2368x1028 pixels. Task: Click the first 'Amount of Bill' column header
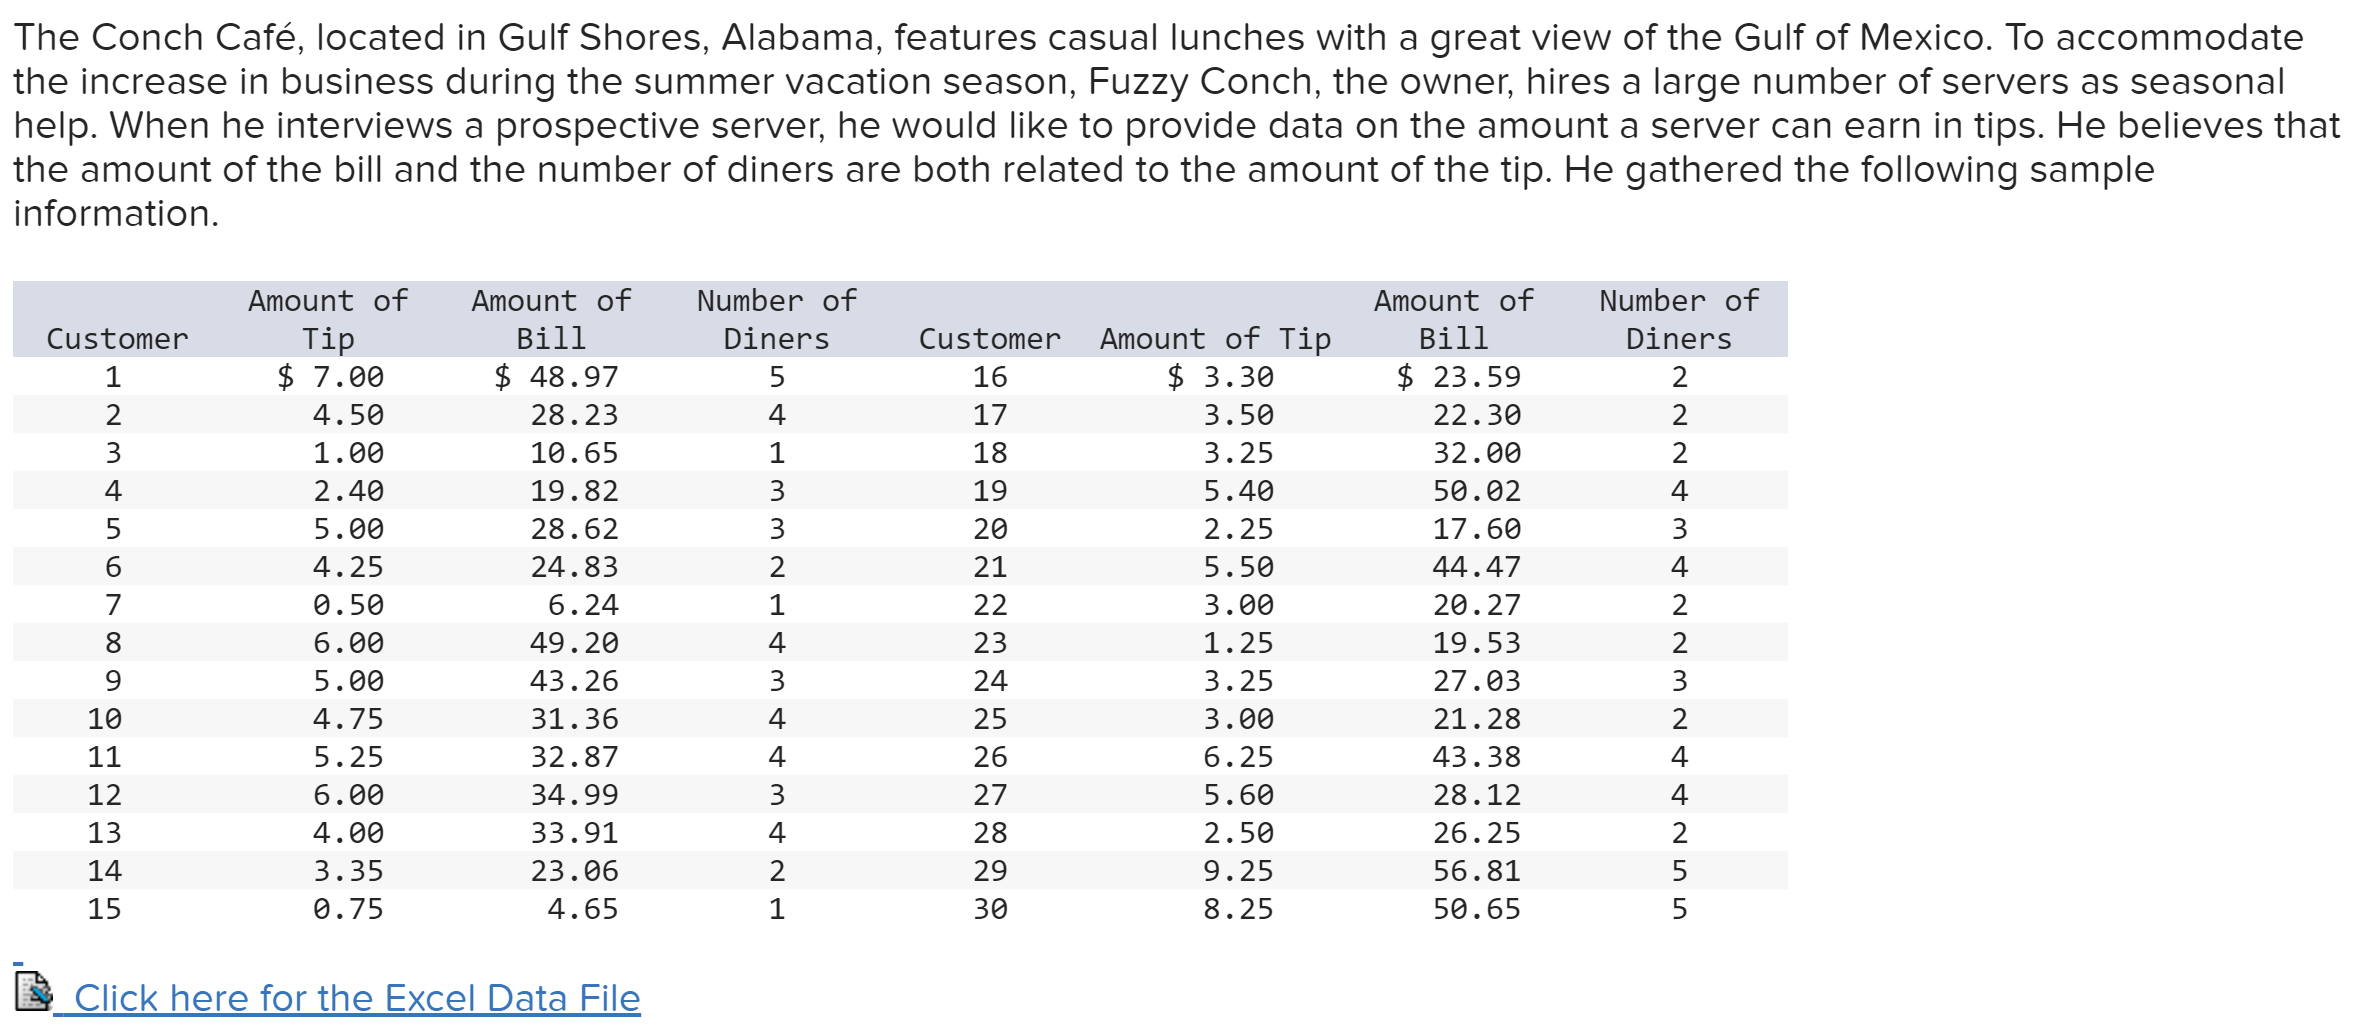[x=551, y=320]
